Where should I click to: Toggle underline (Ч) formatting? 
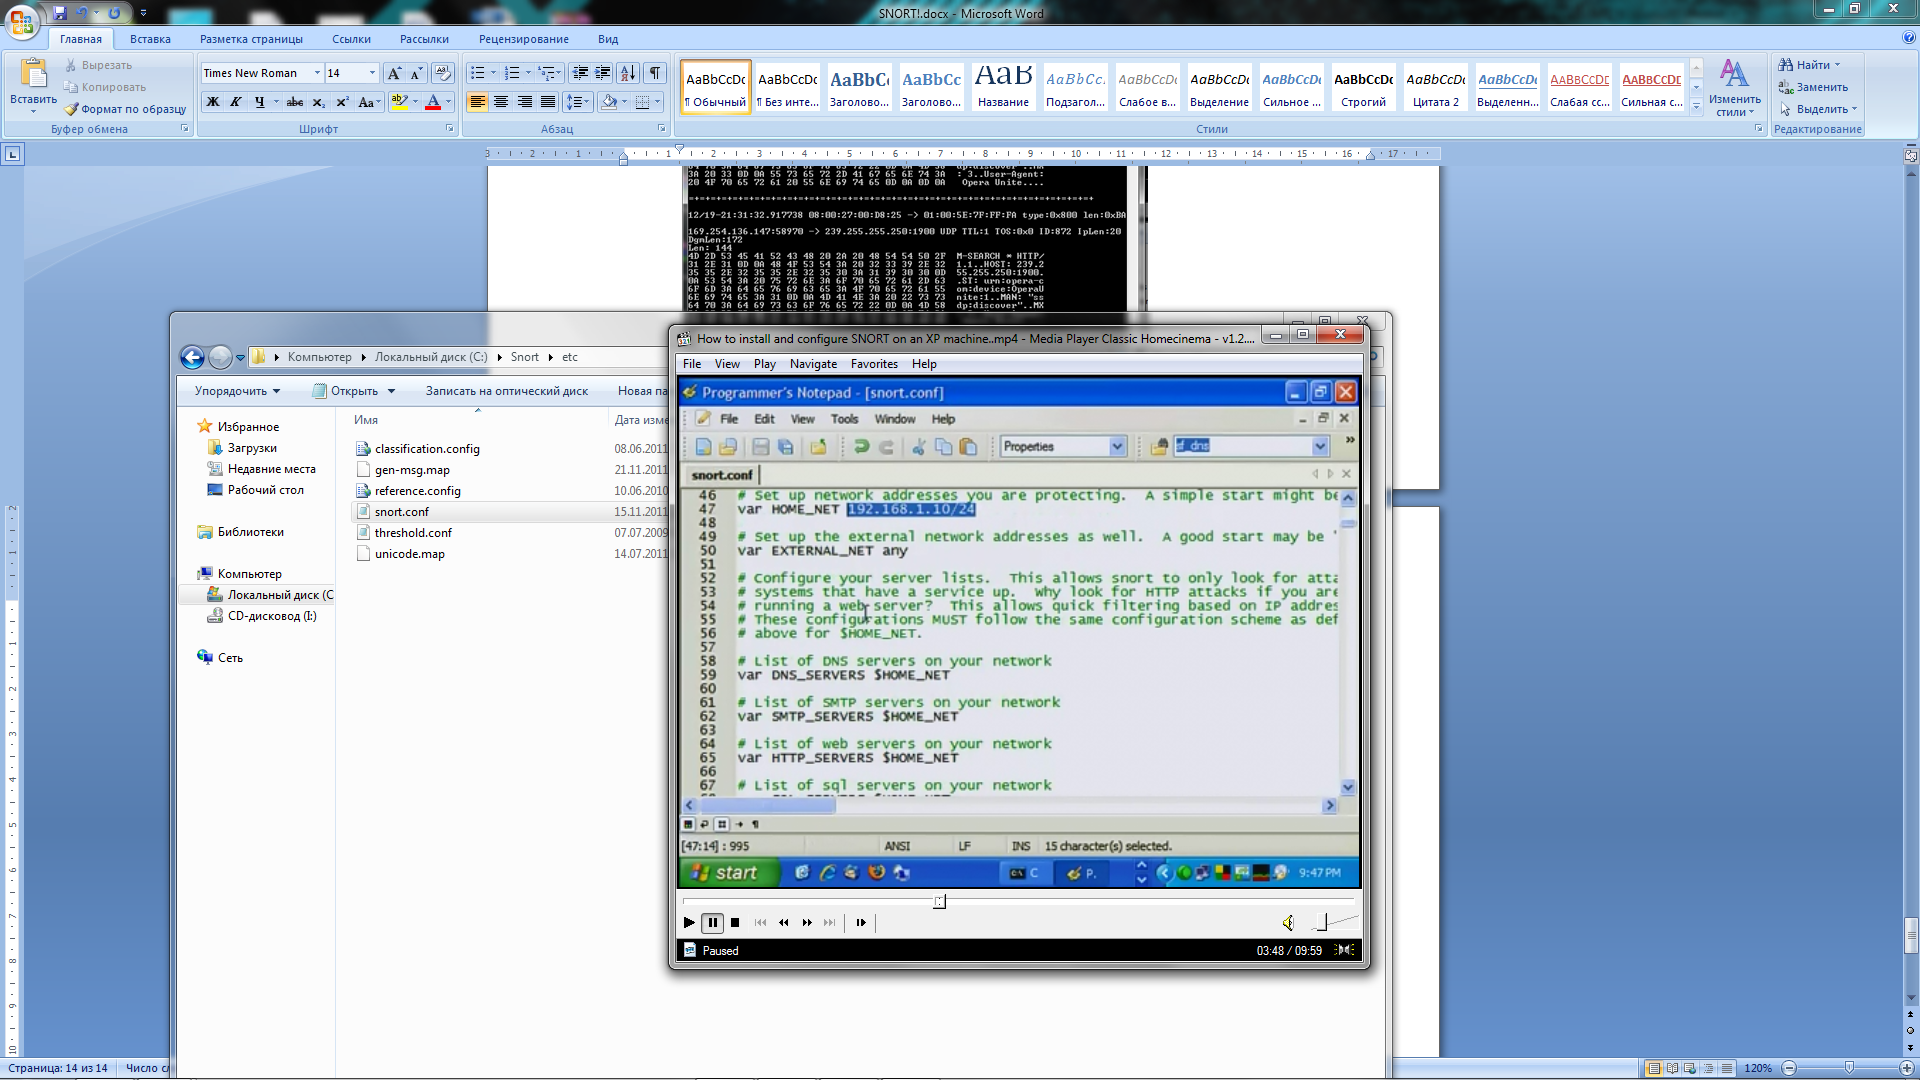(260, 102)
